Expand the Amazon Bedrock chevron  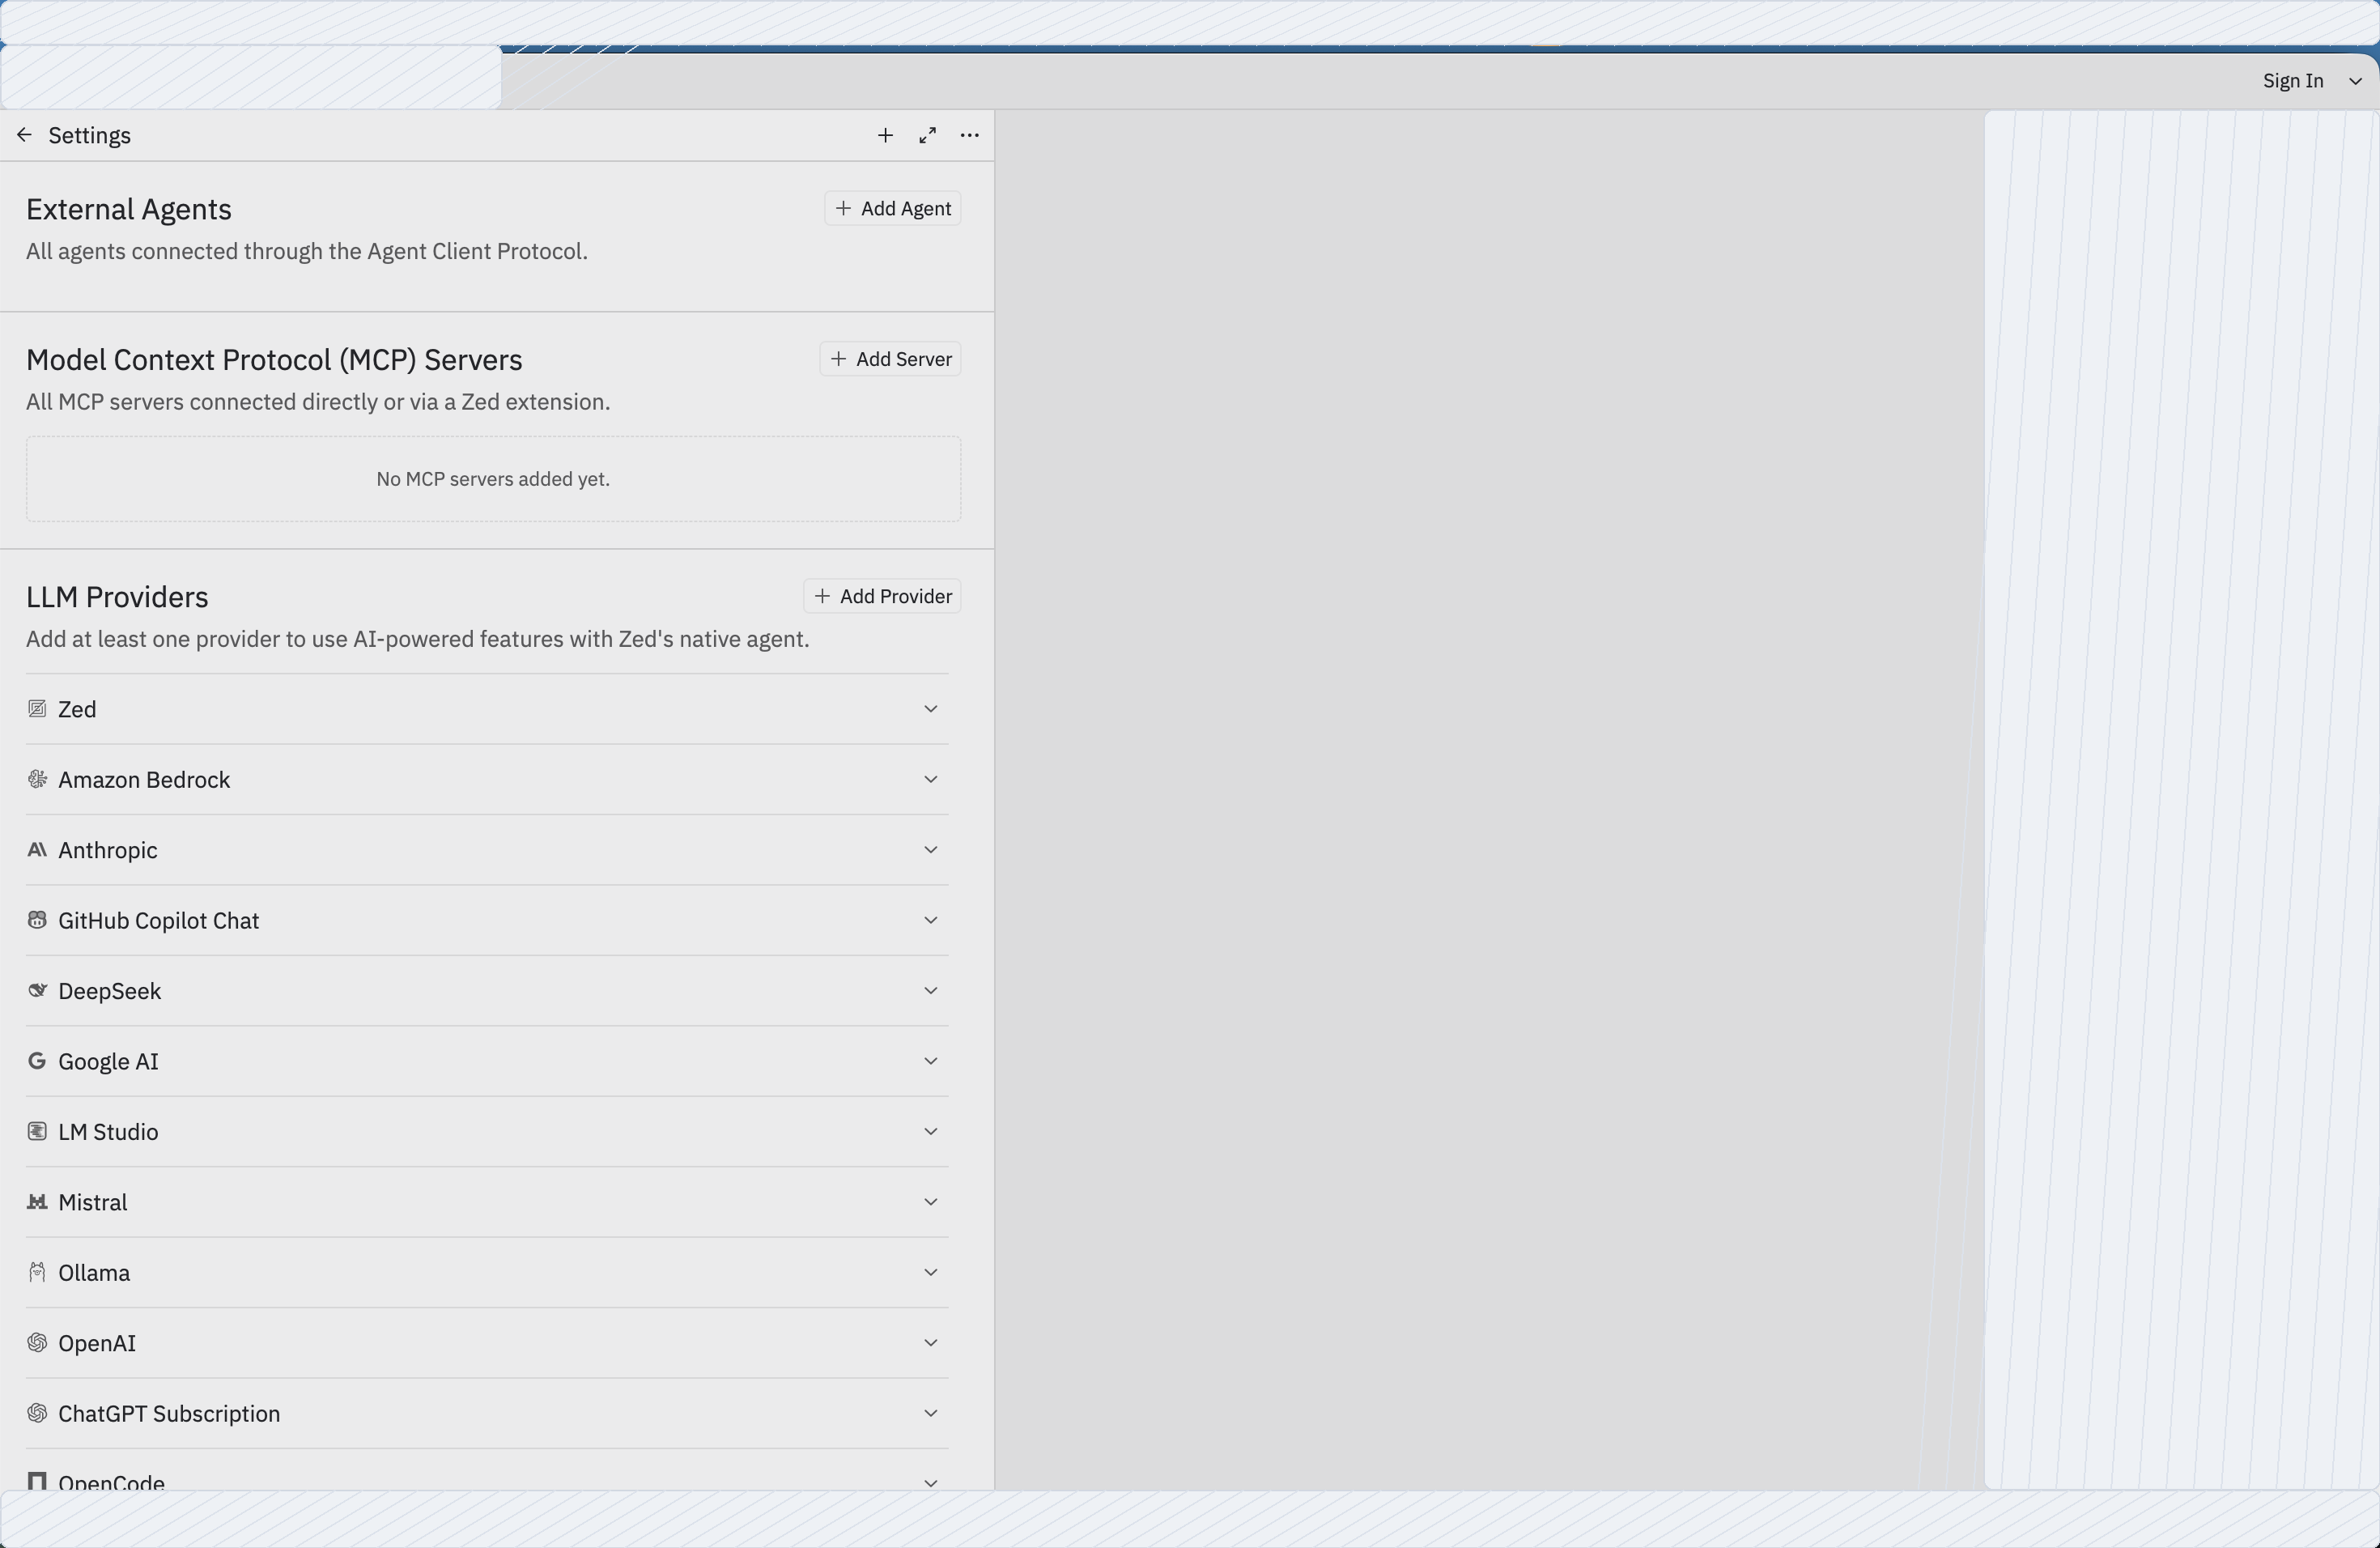click(x=931, y=779)
